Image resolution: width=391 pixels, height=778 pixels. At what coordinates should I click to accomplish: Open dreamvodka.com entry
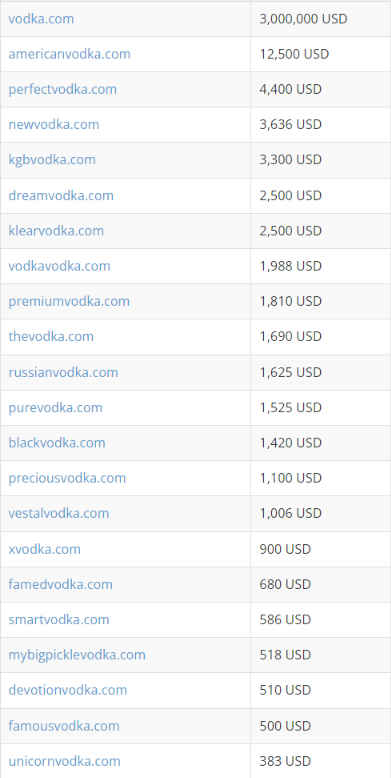pos(61,195)
